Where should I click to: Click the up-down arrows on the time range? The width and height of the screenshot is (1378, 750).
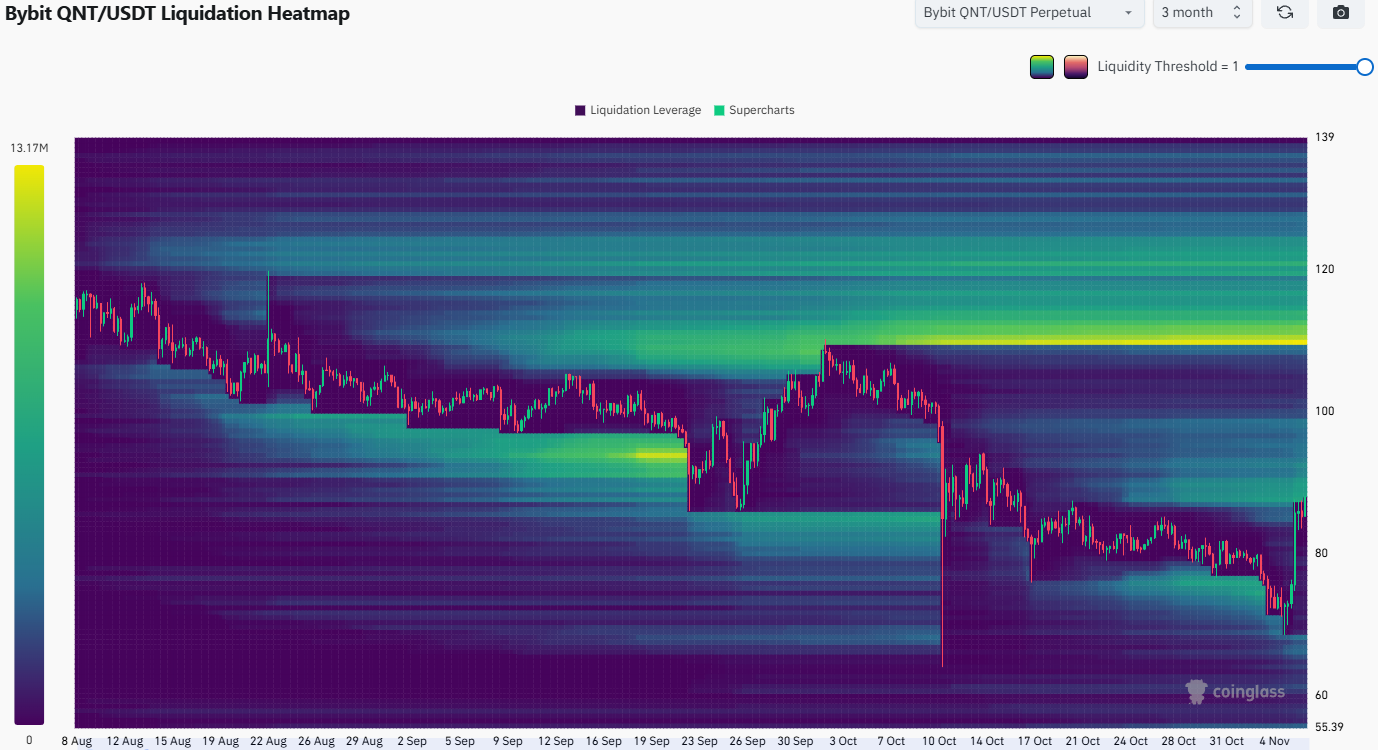(1236, 13)
